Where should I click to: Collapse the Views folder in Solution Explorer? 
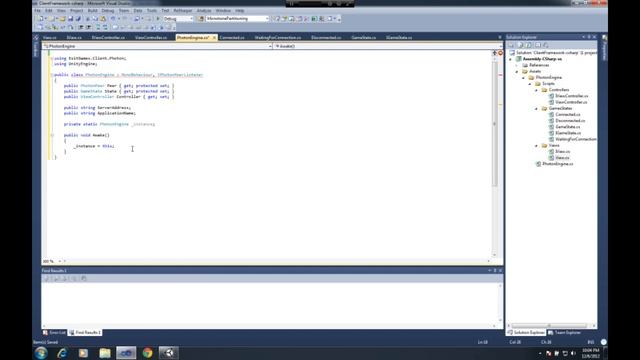[536, 145]
